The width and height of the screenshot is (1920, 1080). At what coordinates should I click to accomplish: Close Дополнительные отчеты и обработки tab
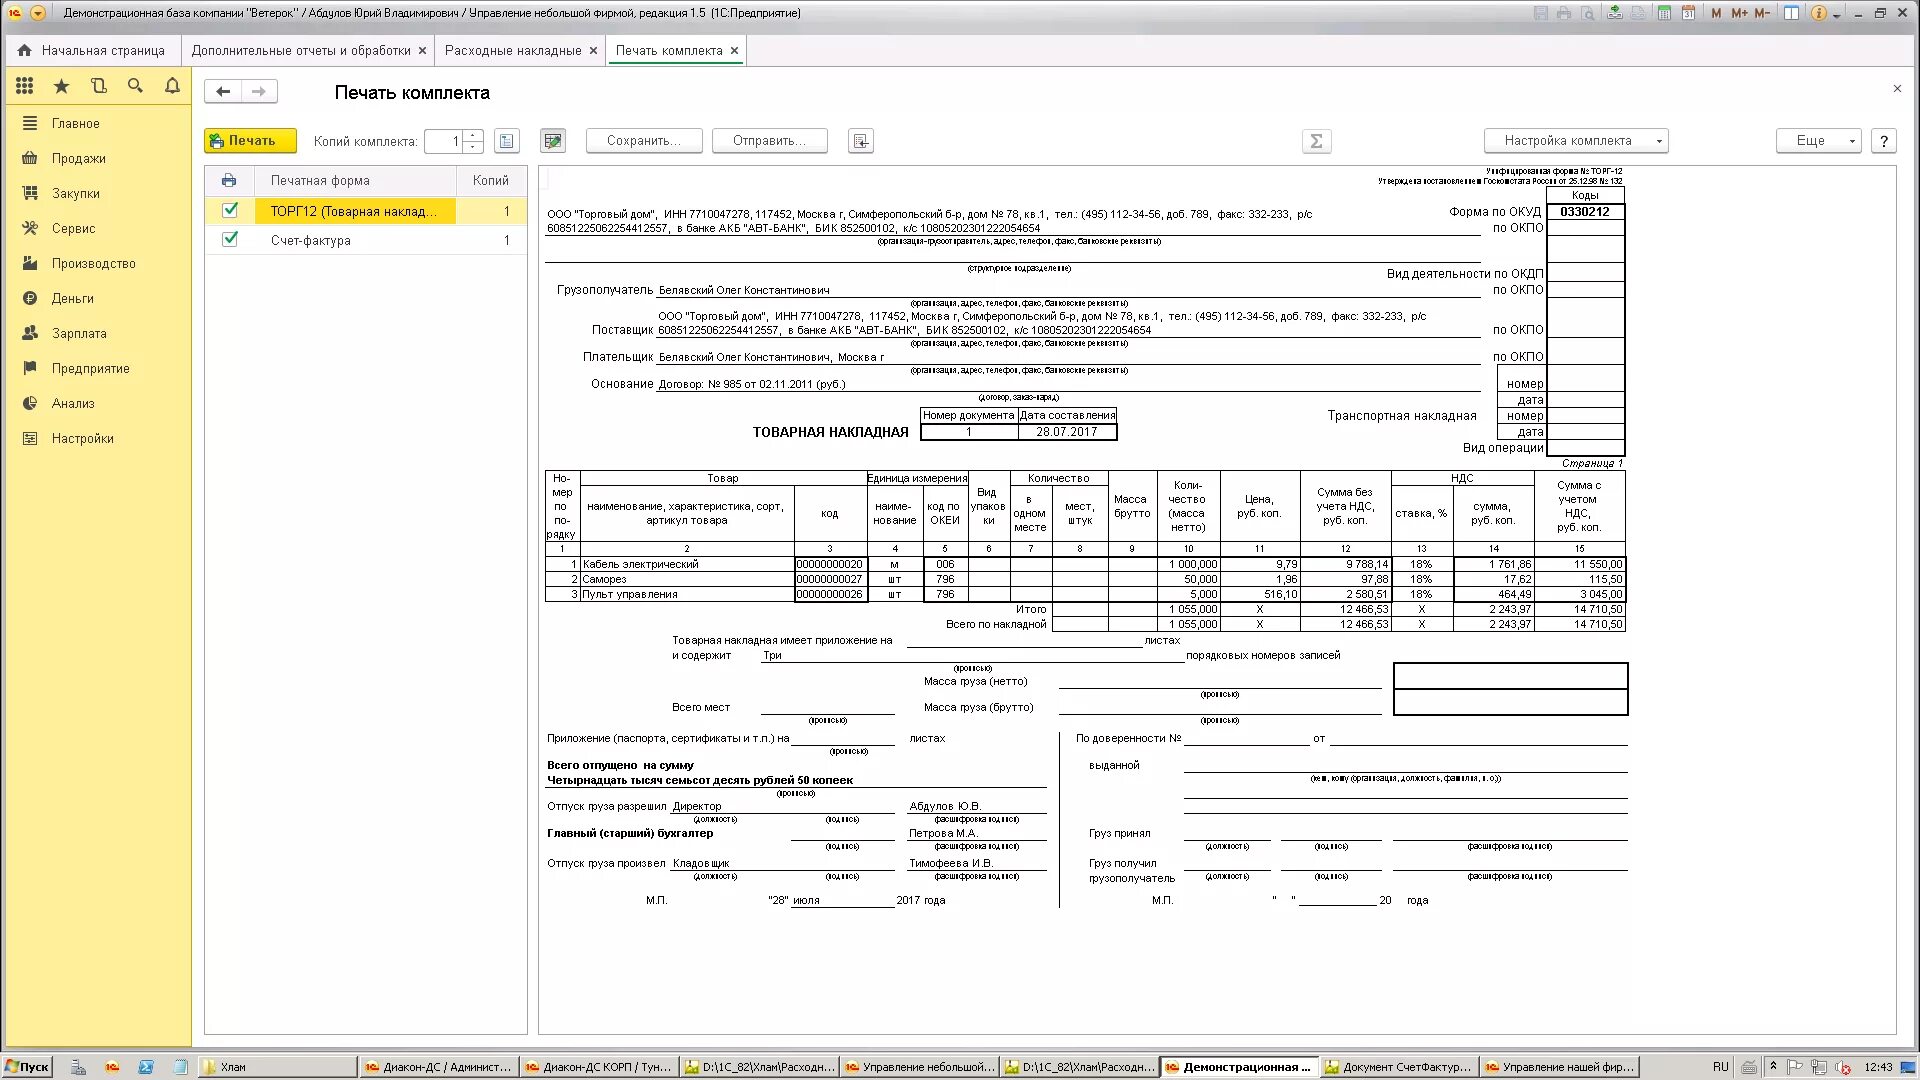point(422,51)
